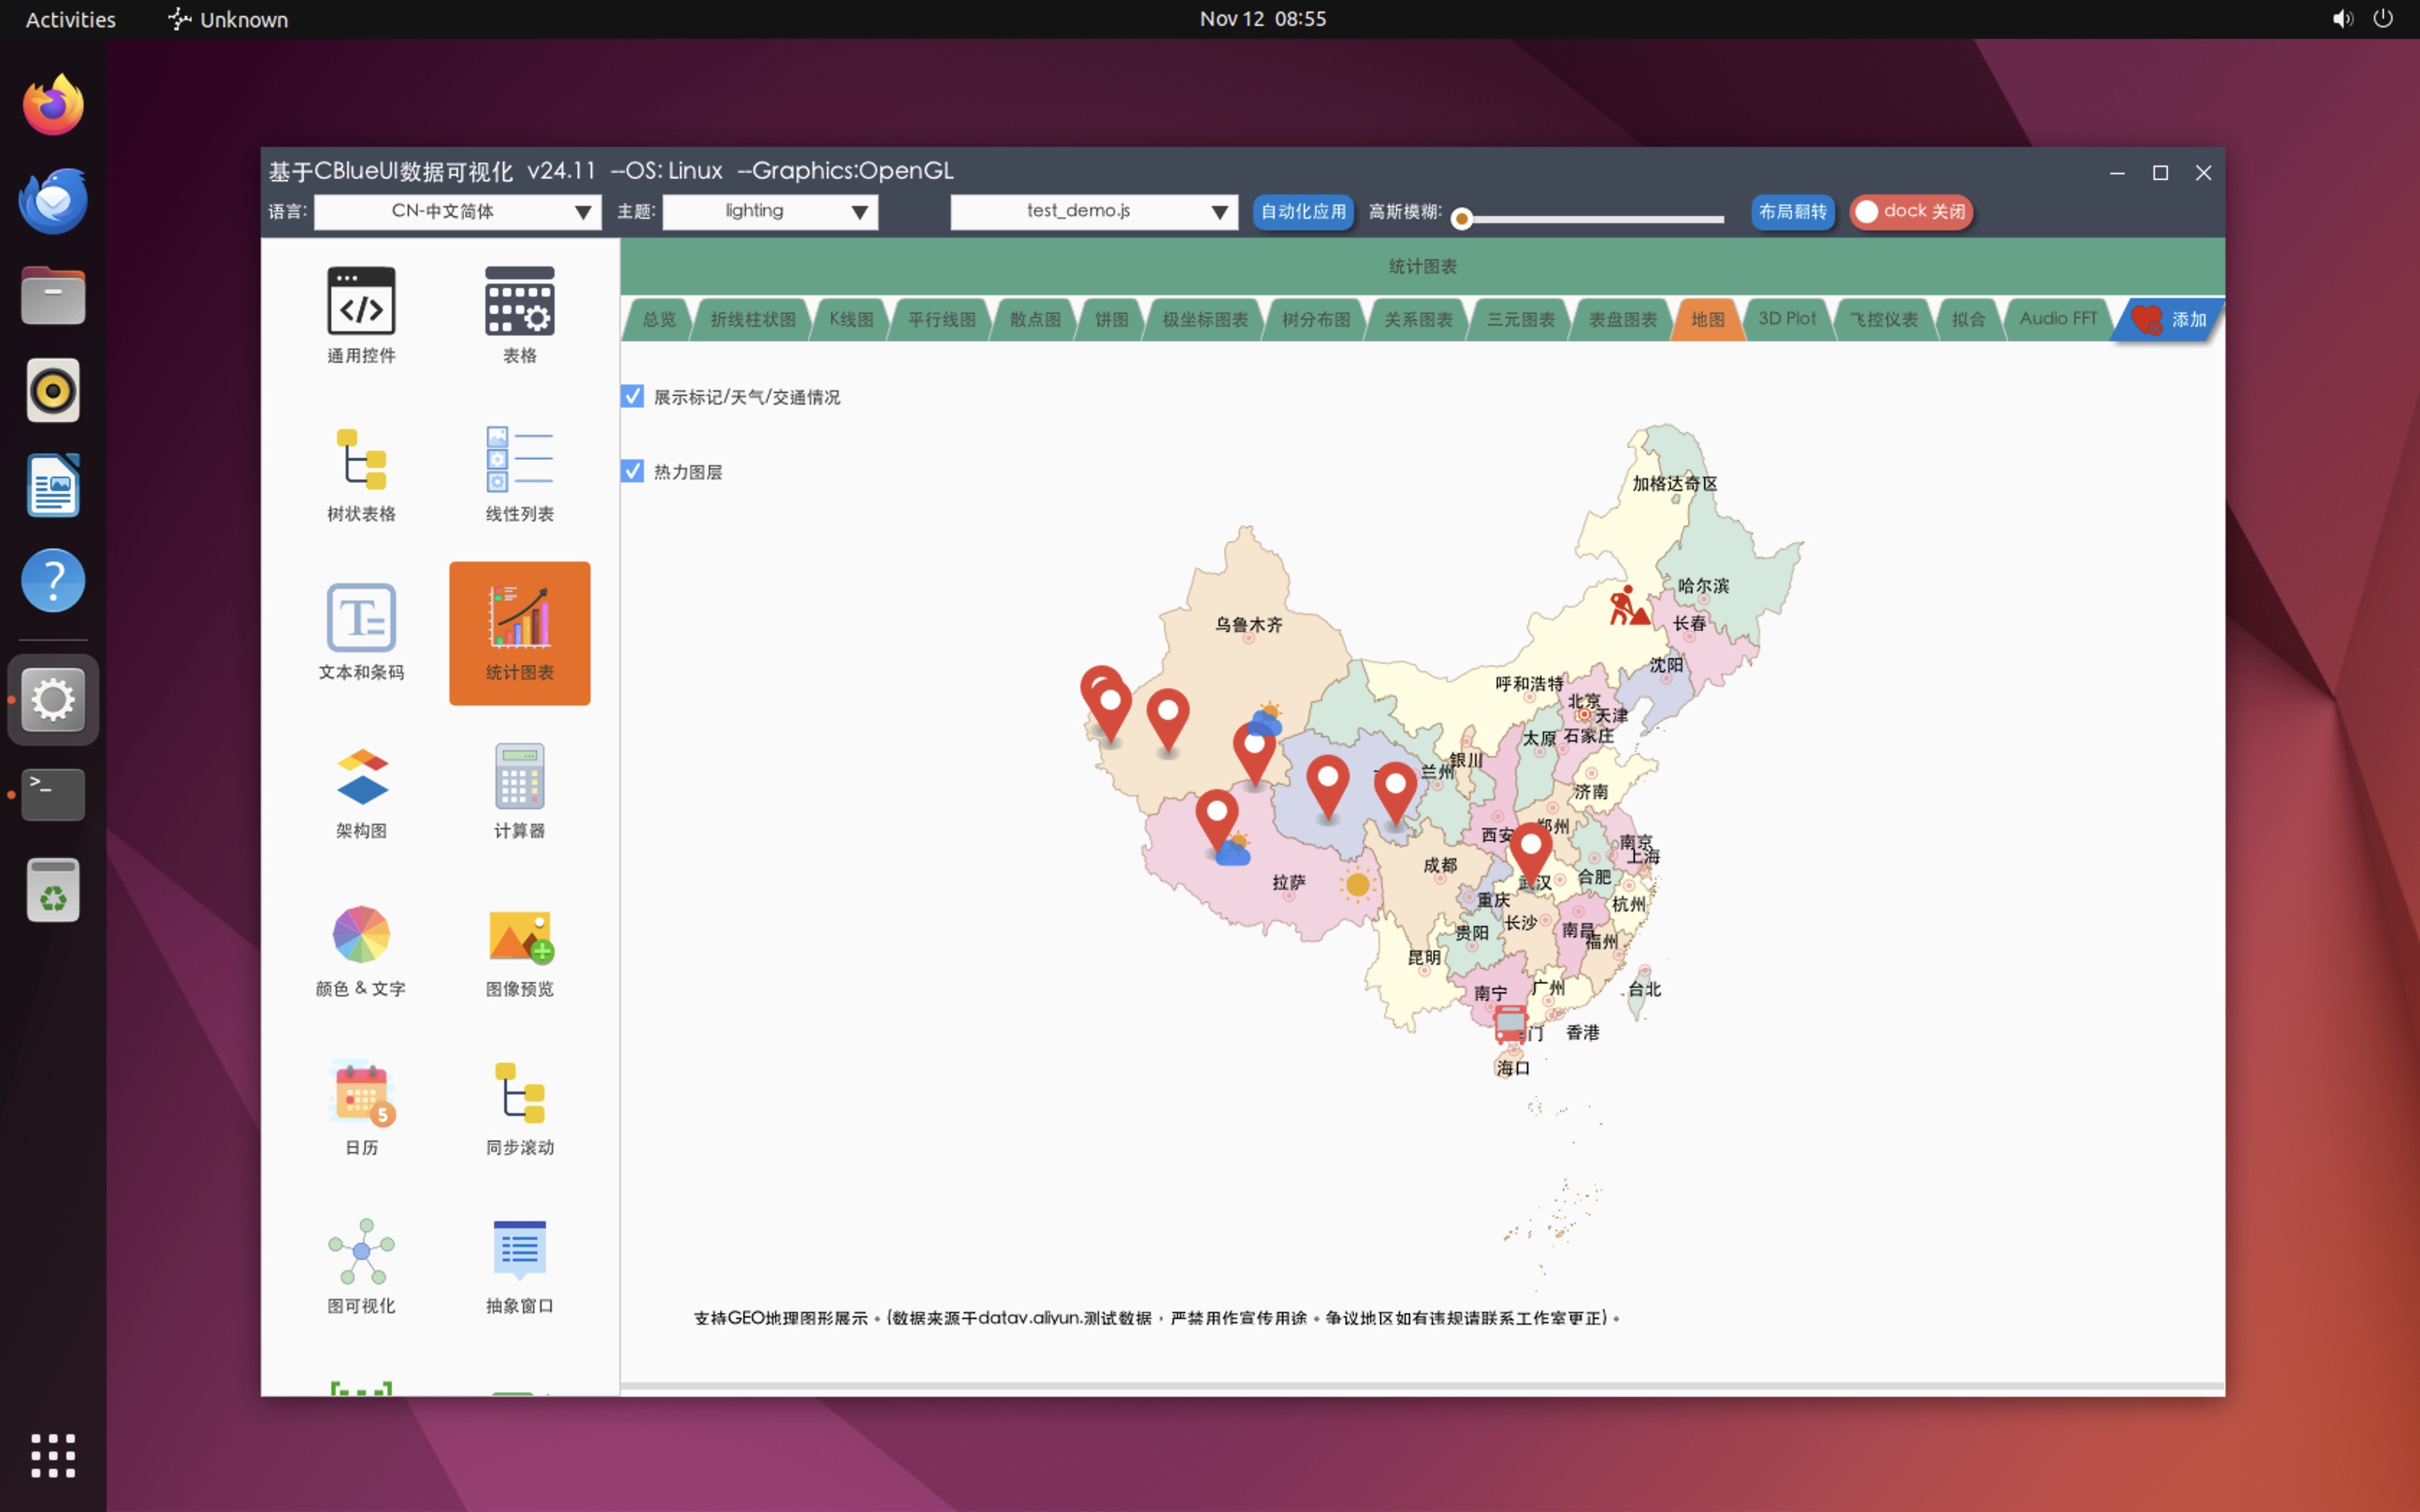Toggle the dock 关闭 switch
This screenshot has width=2420, height=1512.
pos(1910,212)
